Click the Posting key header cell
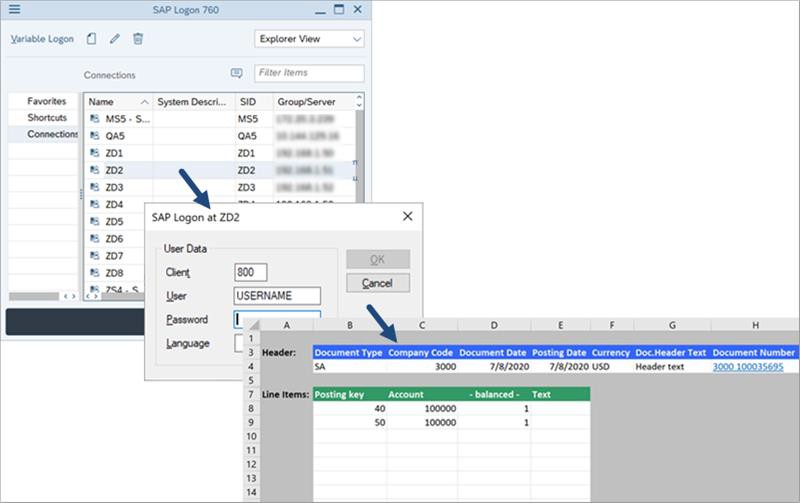This screenshot has height=503, width=800. pos(349,394)
